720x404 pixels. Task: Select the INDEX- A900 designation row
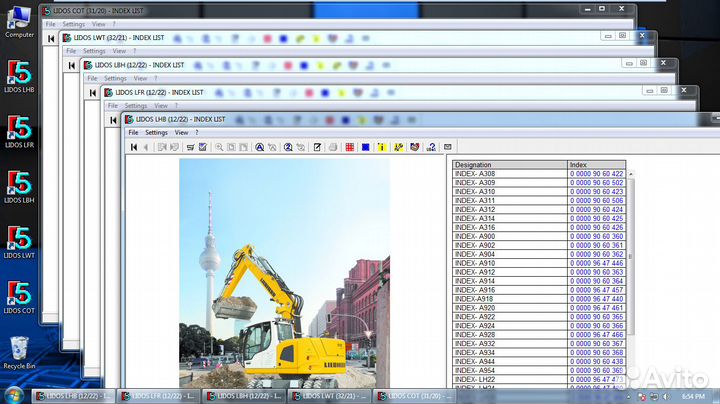[510, 236]
